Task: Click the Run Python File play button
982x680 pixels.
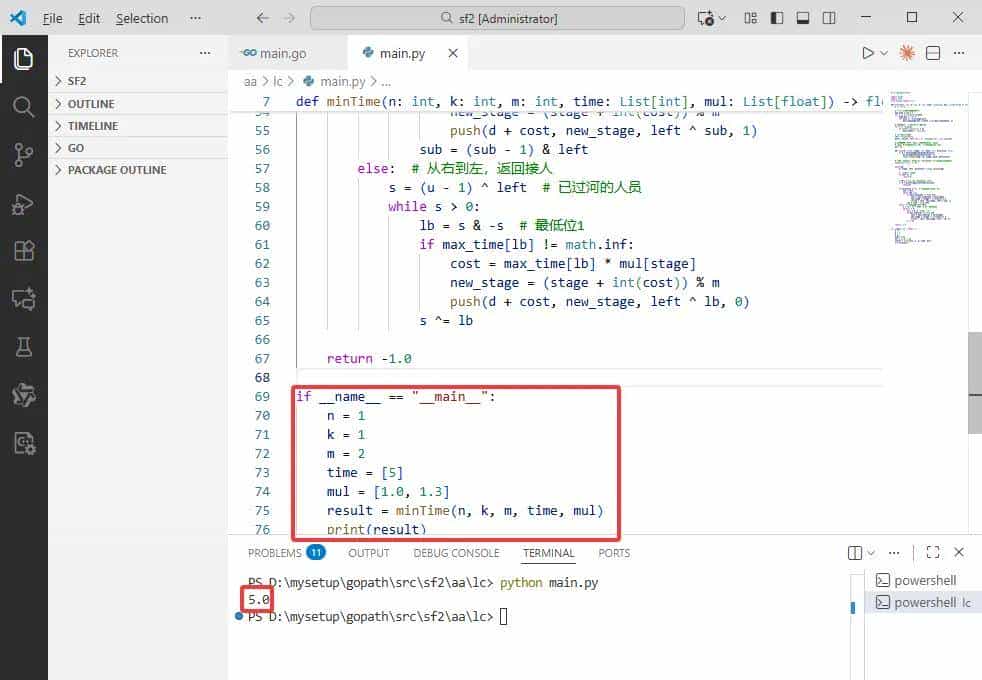Action: click(x=868, y=53)
